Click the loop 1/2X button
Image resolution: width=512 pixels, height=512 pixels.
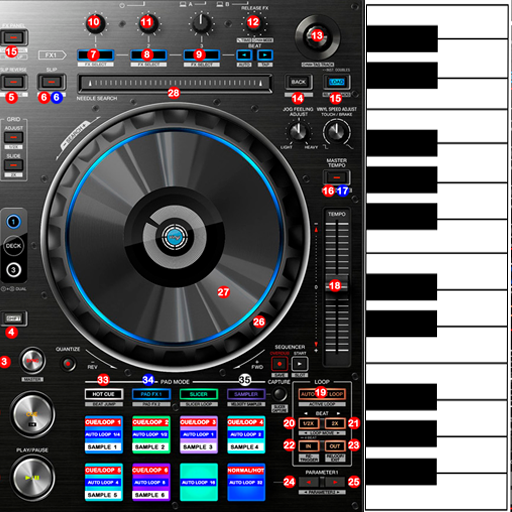click(x=309, y=423)
